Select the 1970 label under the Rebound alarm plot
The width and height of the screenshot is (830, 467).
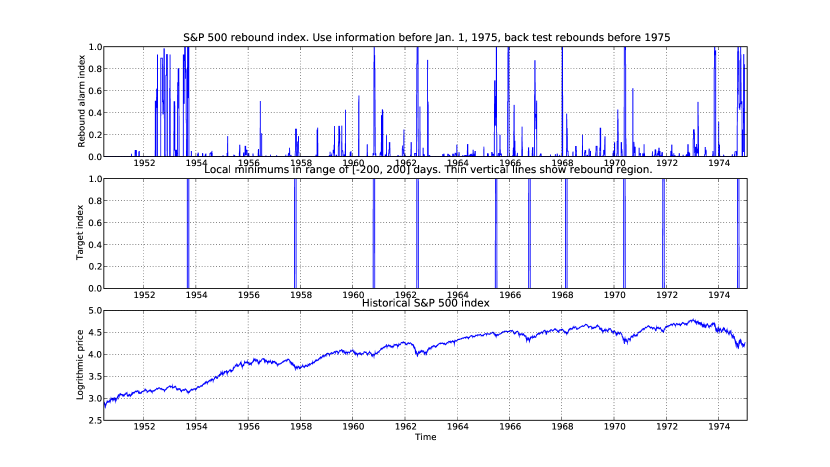[x=615, y=163]
